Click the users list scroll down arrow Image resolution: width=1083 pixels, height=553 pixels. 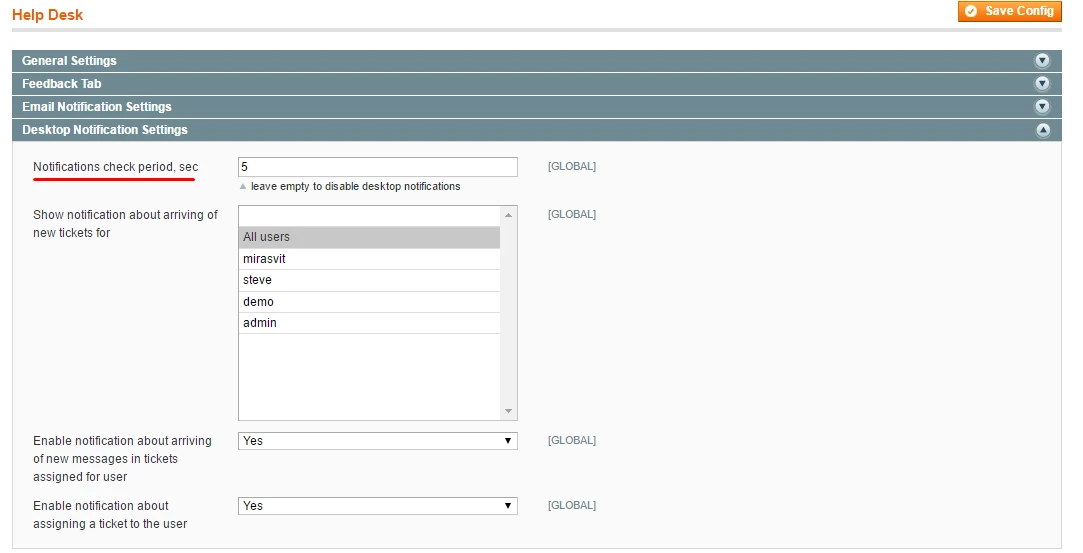tap(508, 411)
